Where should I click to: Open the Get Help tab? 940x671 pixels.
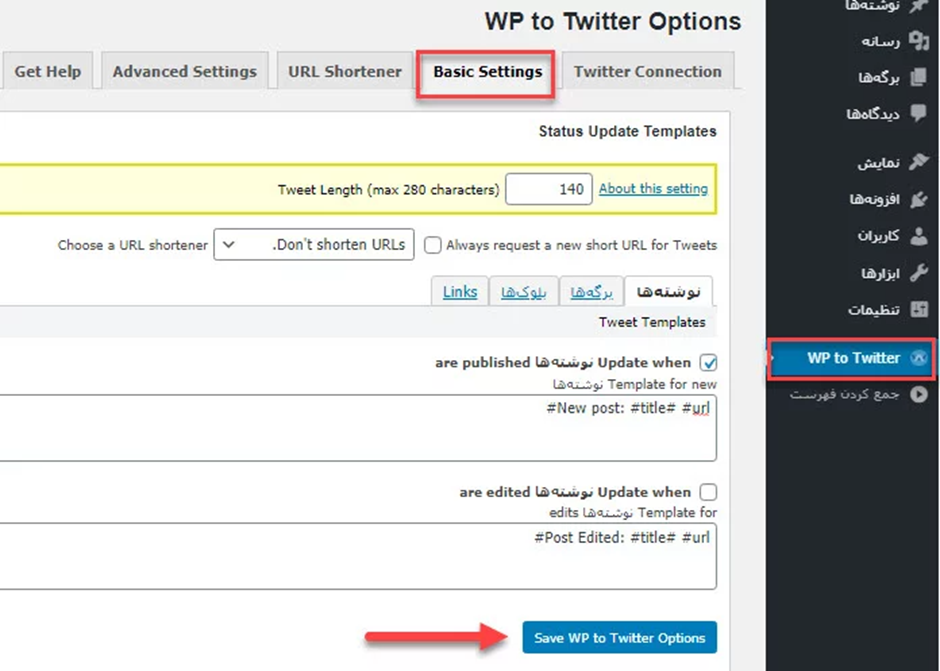(47, 71)
